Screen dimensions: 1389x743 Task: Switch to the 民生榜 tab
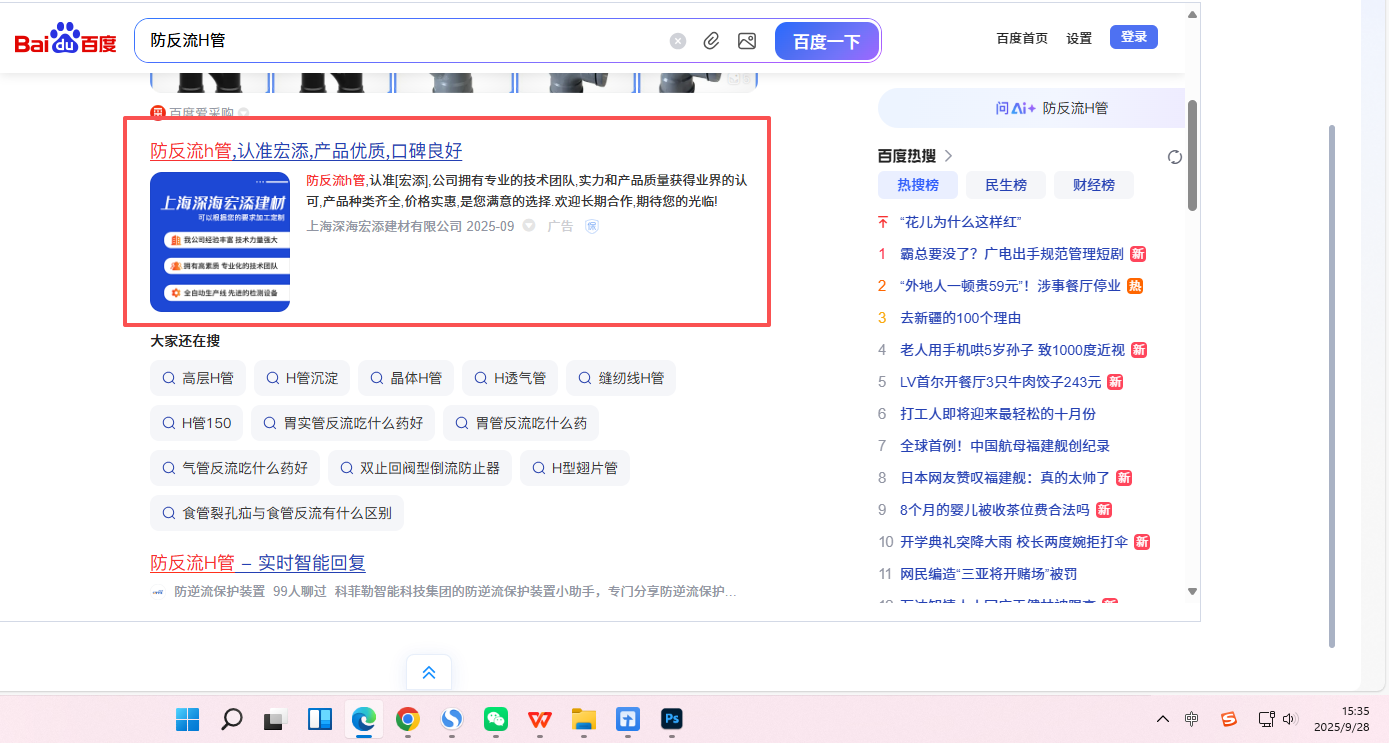point(1005,185)
